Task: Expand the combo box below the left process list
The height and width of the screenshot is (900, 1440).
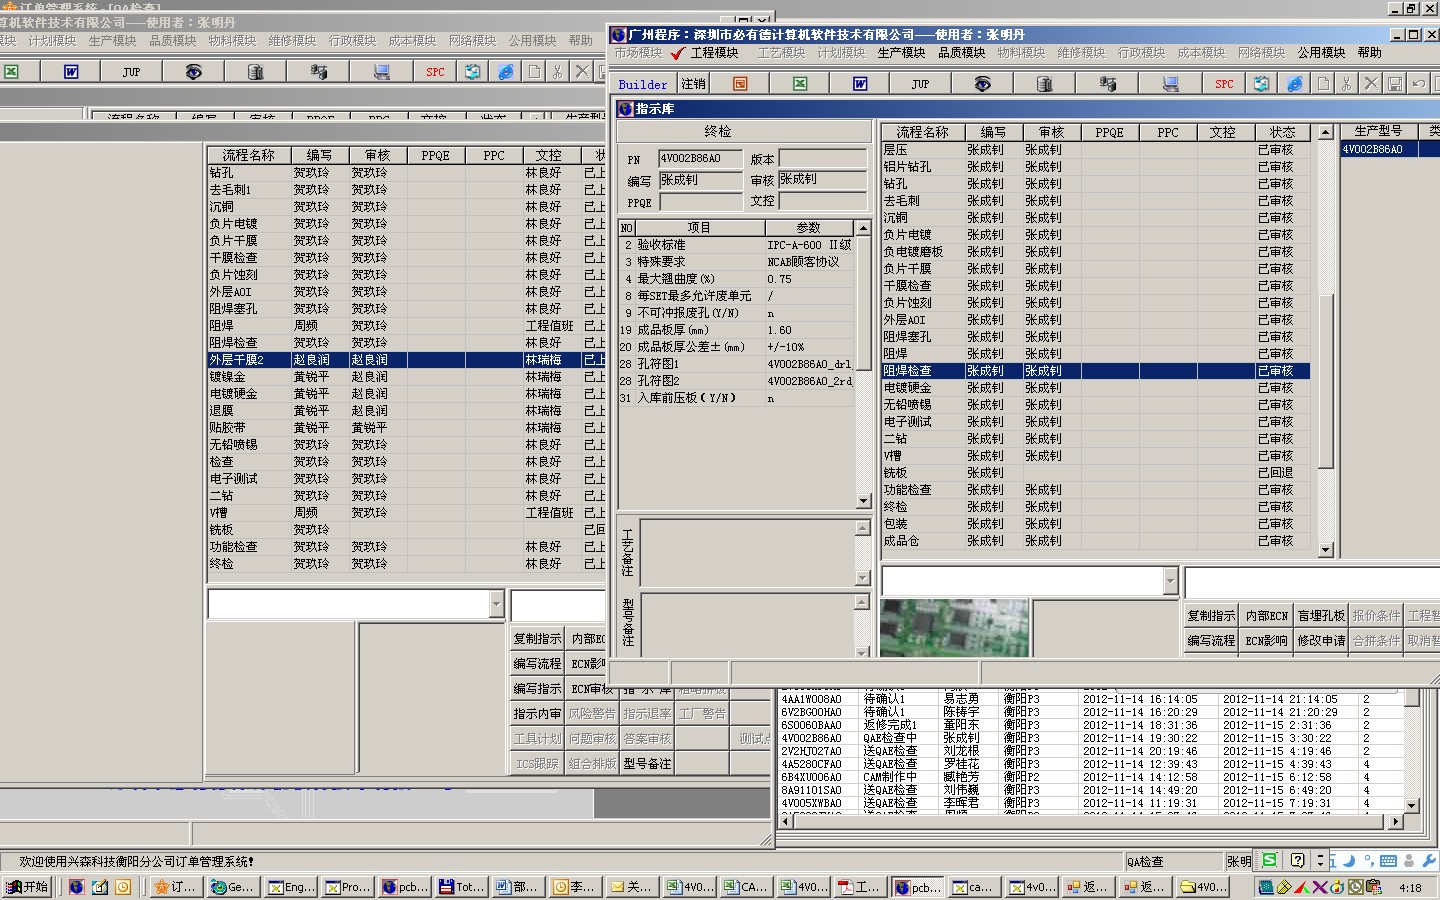Action: click(496, 604)
